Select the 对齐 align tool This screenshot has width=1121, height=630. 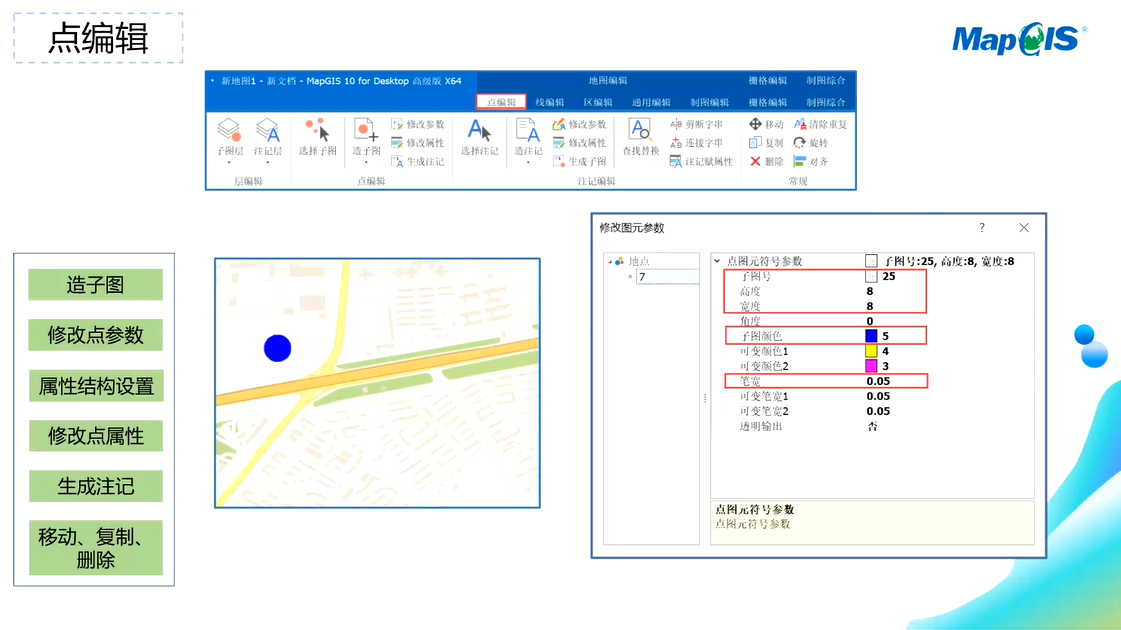tap(811, 162)
